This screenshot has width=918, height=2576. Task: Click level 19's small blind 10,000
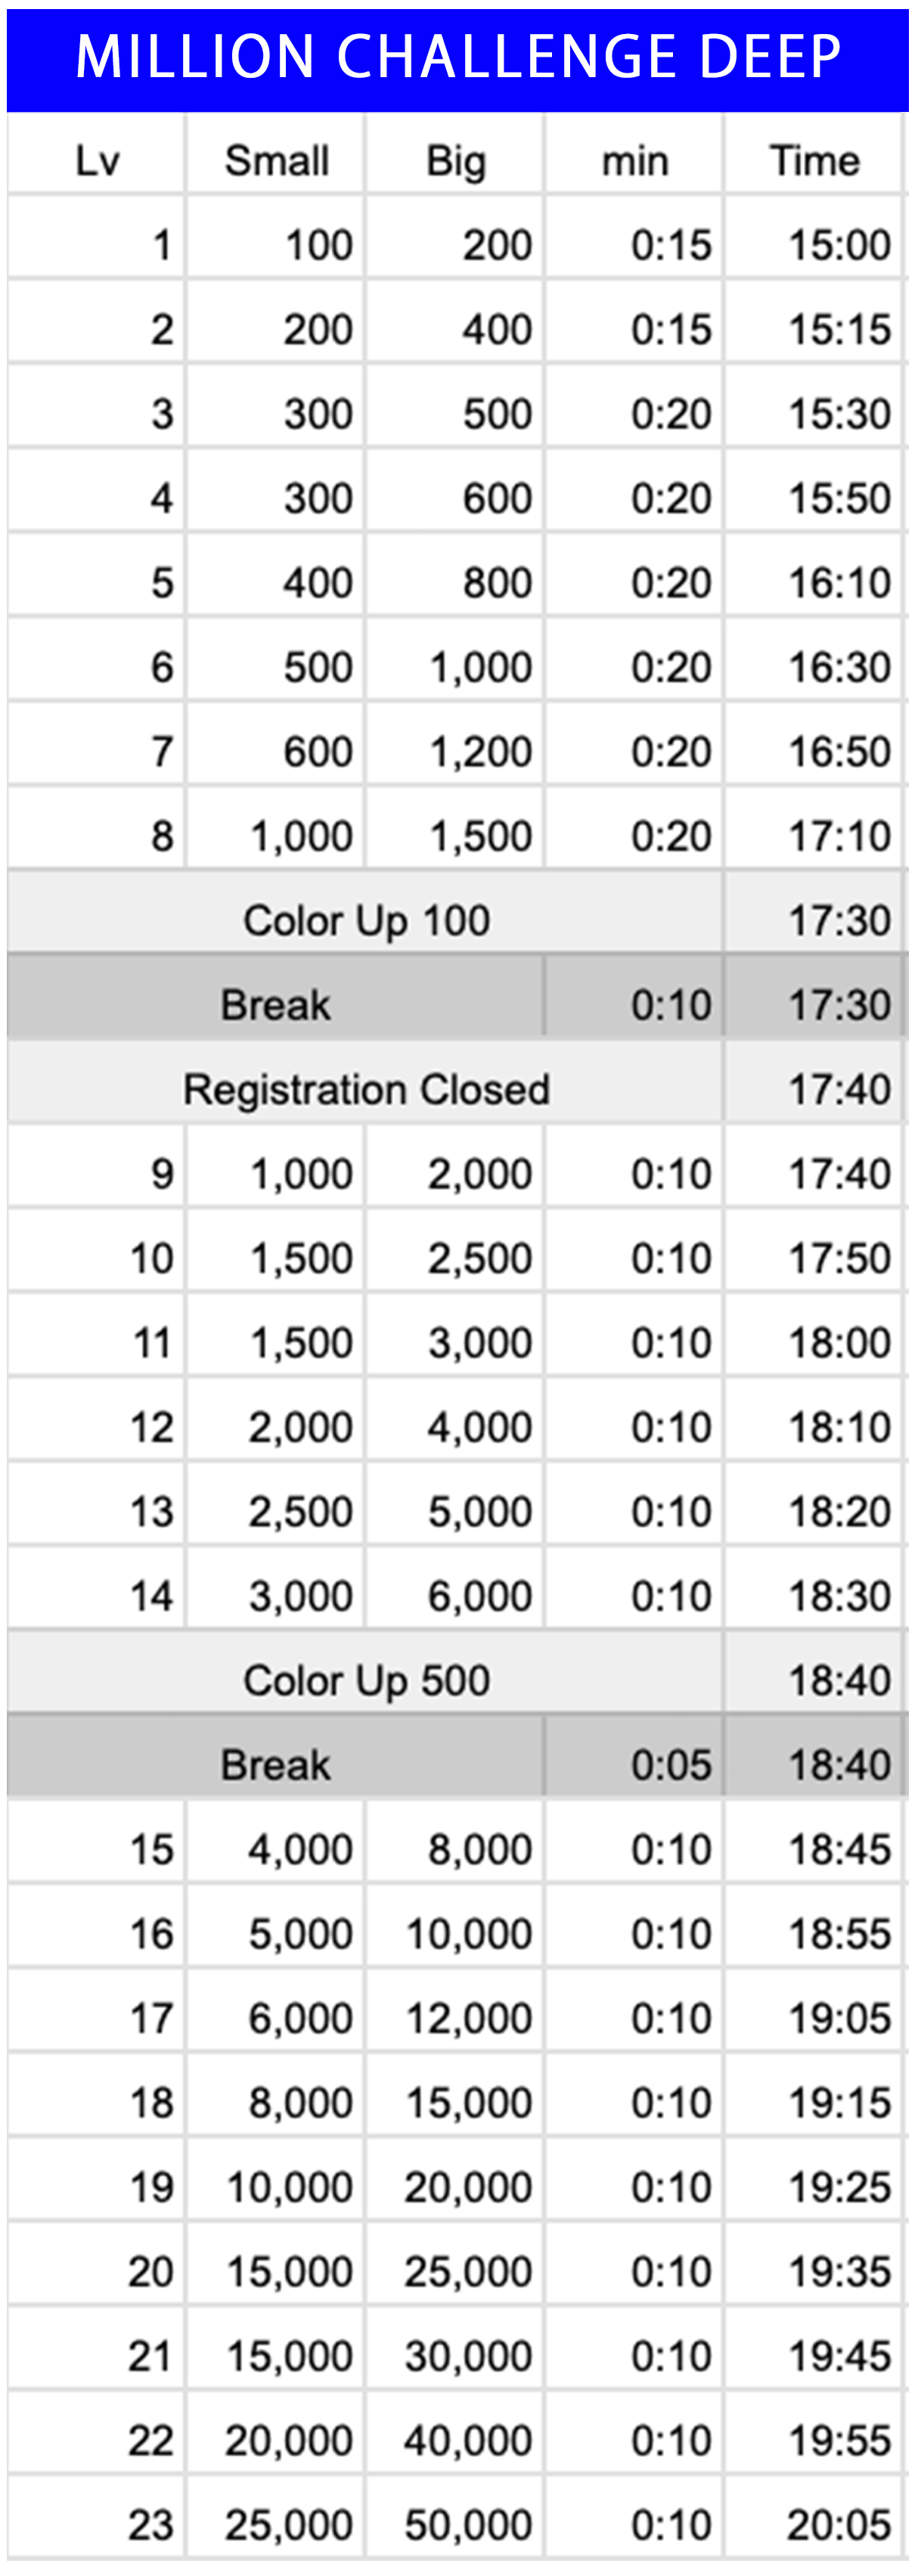click(290, 2187)
